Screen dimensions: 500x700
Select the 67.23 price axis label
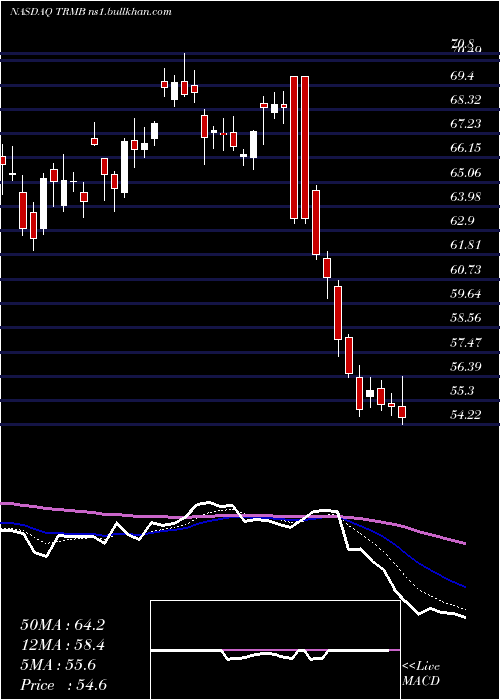[466, 124]
